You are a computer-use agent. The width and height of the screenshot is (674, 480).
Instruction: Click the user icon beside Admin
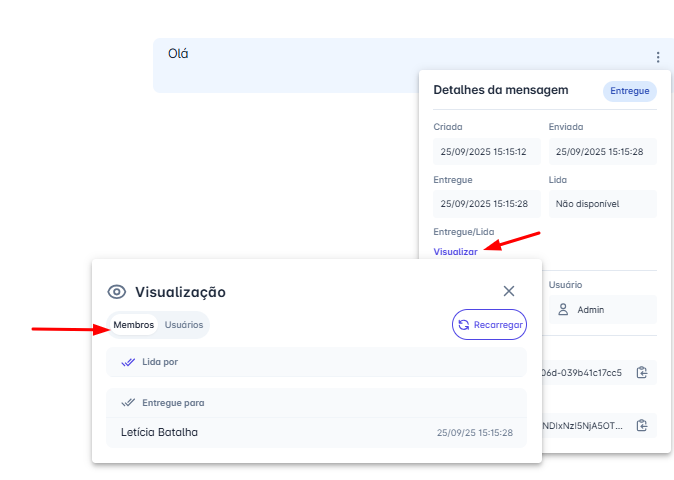click(x=564, y=310)
